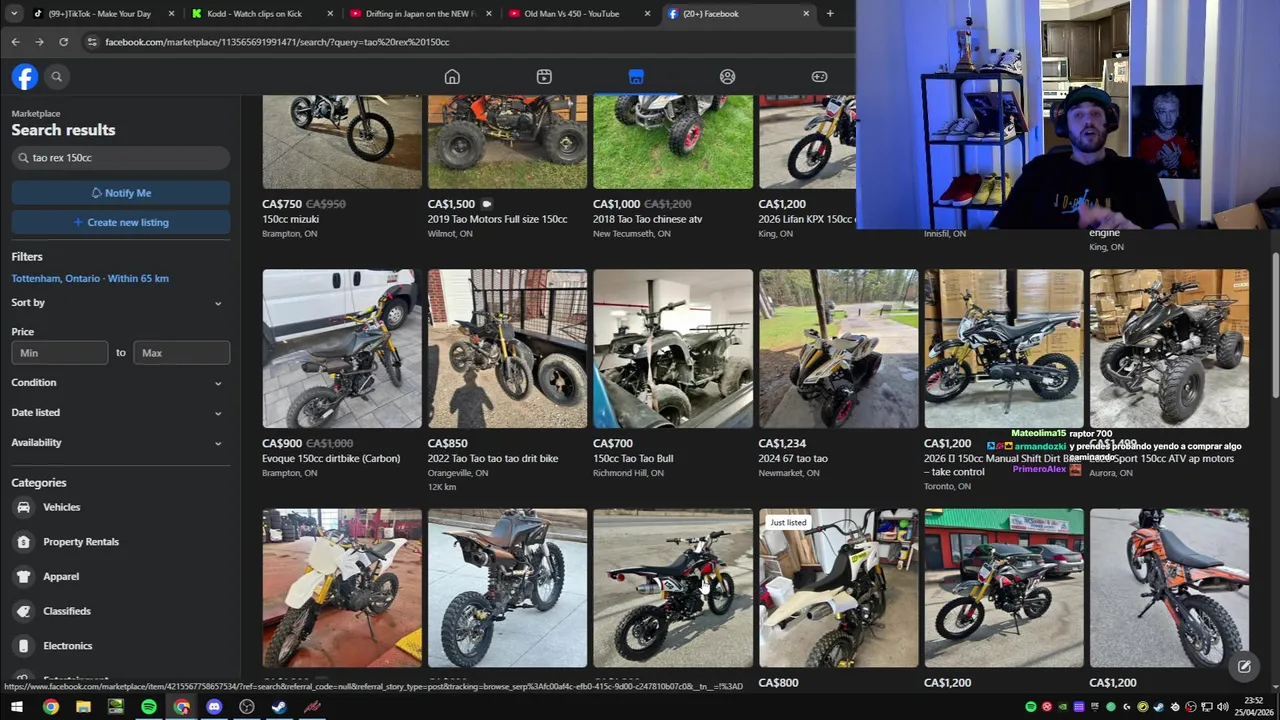Screen dimensions: 1280x720
Task: Click Electronics category icon
Action: [x=23, y=646]
